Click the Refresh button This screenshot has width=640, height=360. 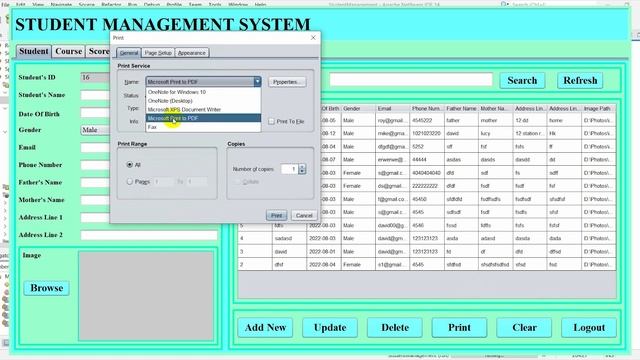[580, 80]
